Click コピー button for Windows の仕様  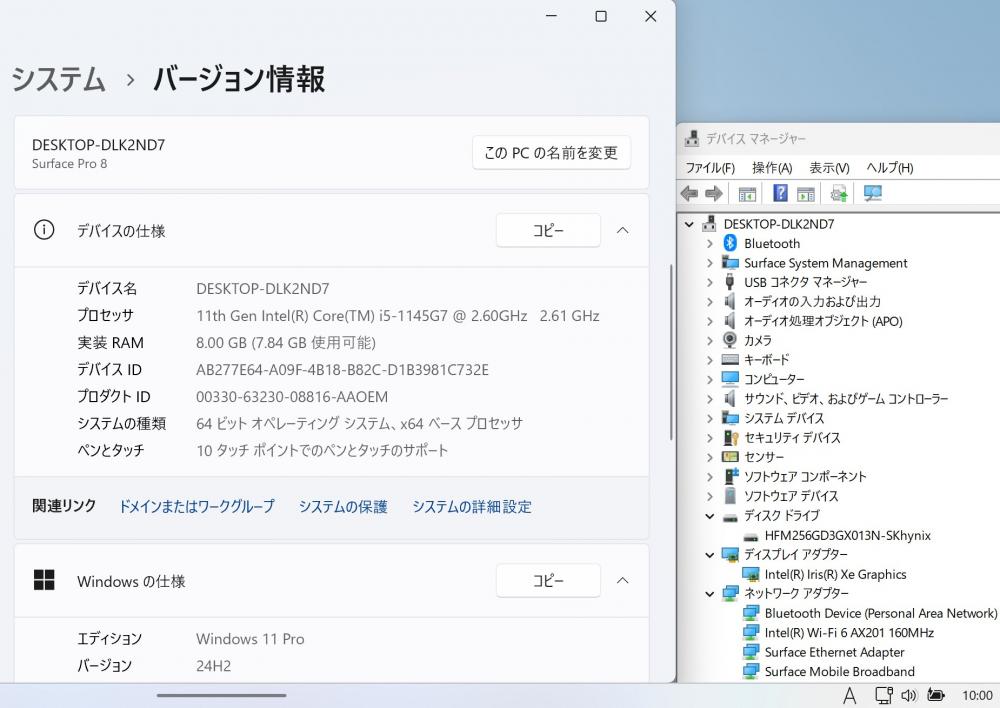click(x=548, y=580)
